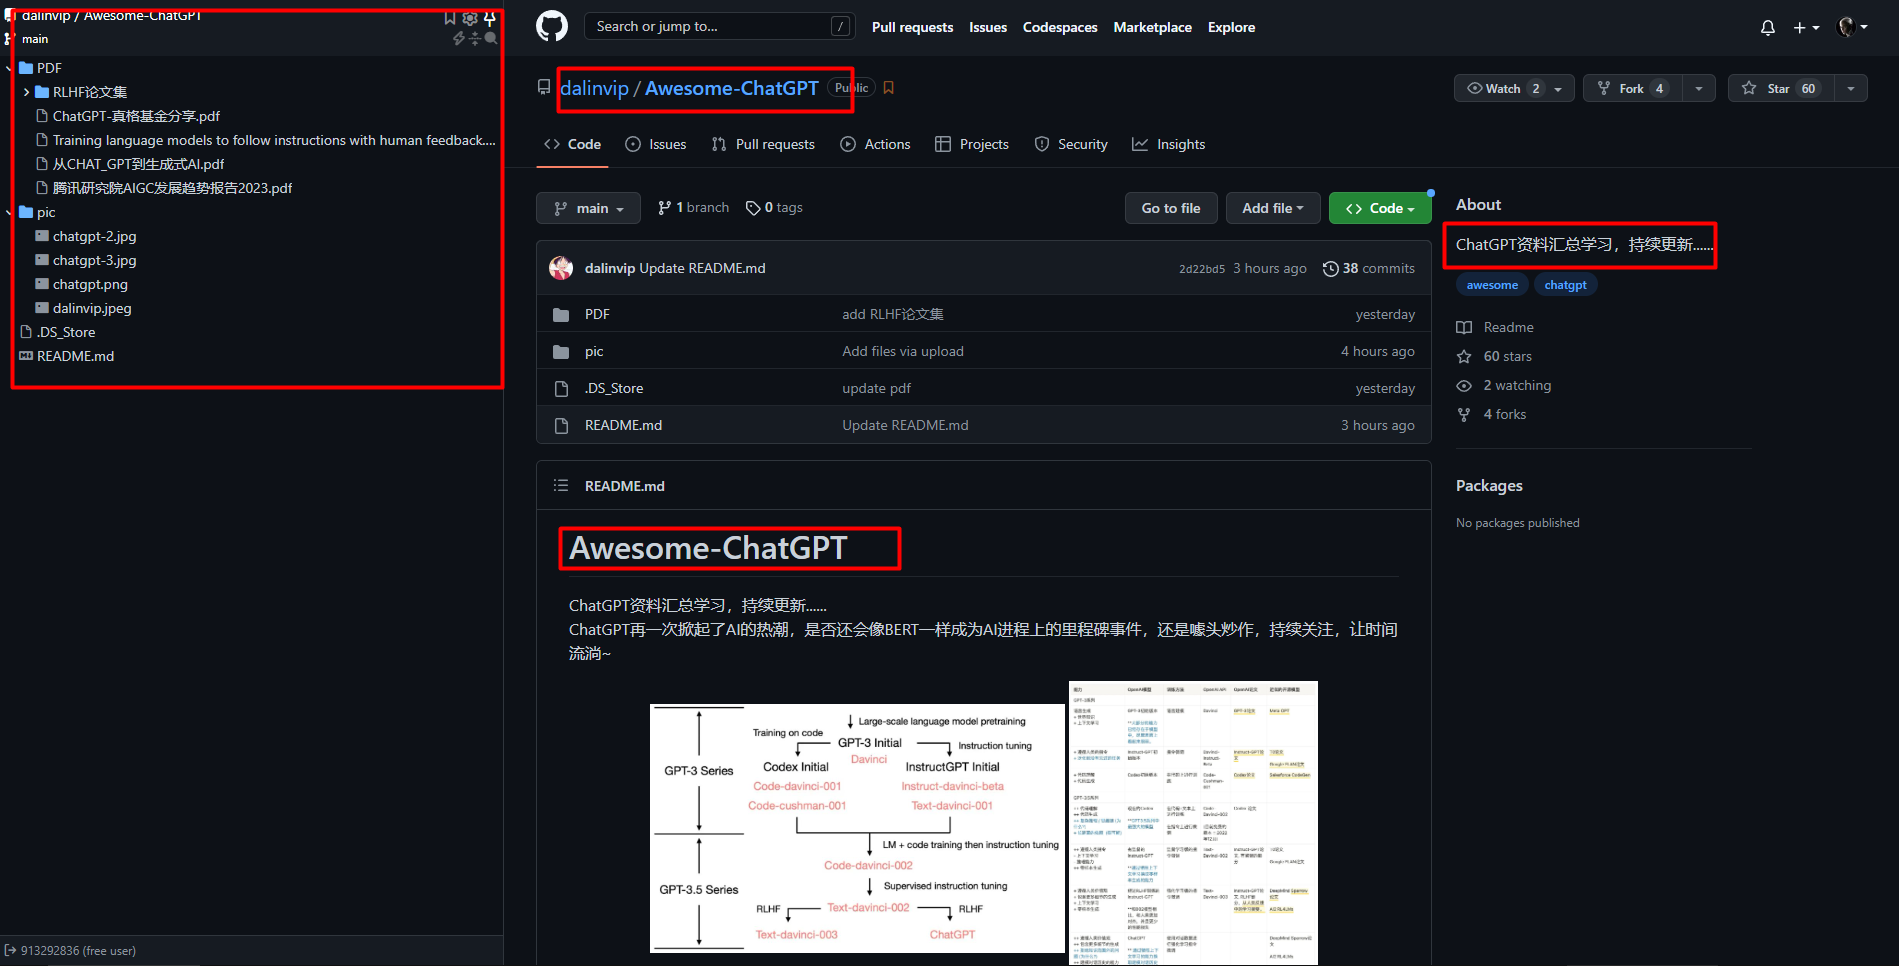Click the awesome topic tag
This screenshot has height=966, width=1899.
click(1492, 285)
